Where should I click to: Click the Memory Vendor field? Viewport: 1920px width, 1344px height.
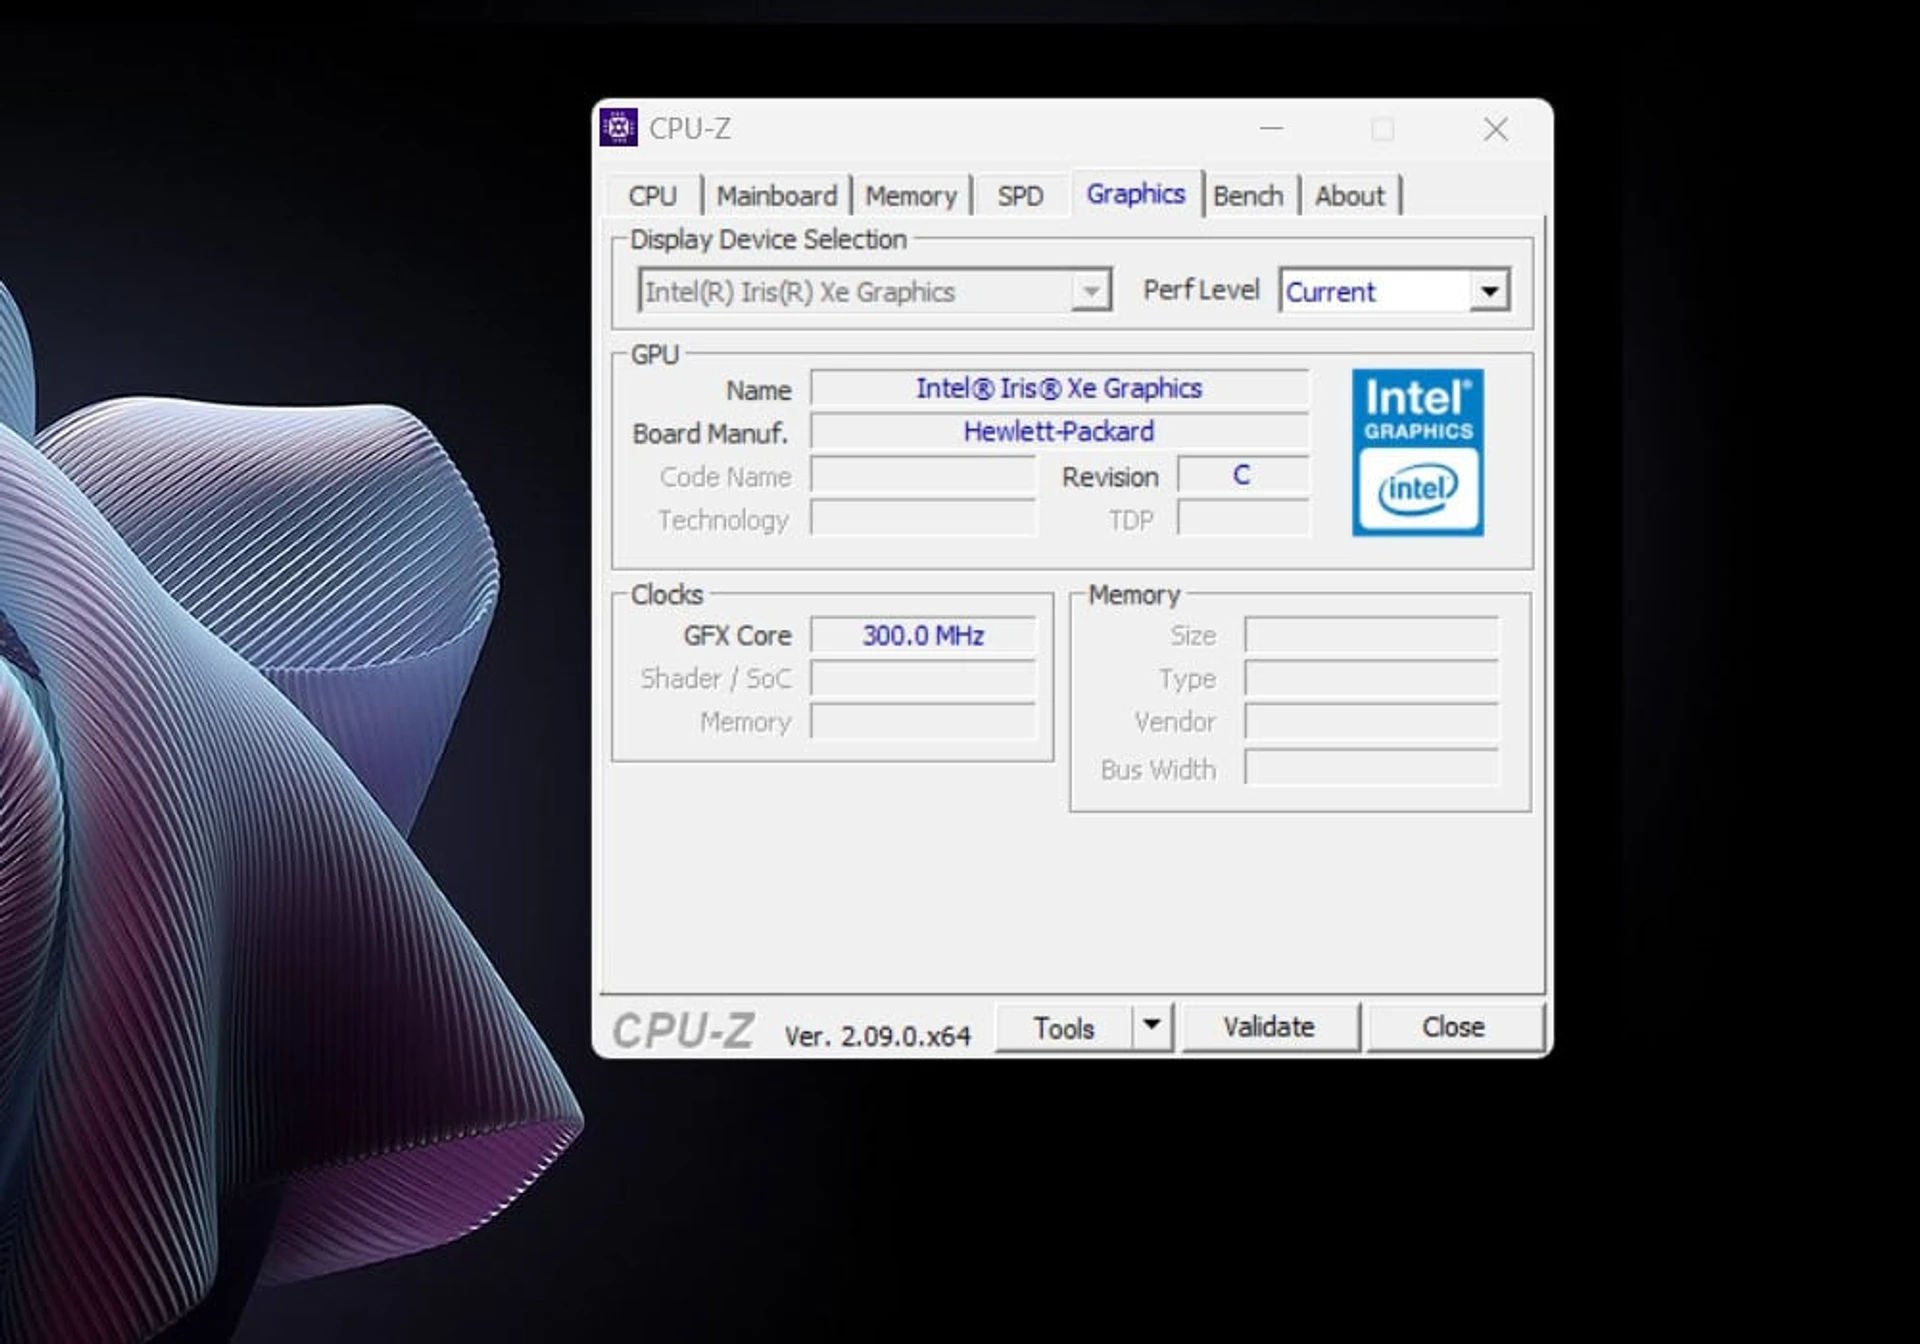coord(1371,721)
